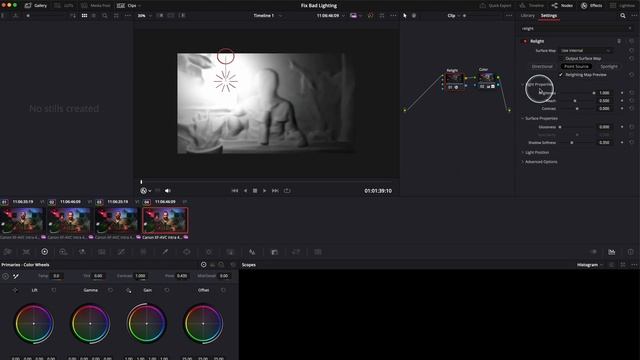Click the Quick Export button
This screenshot has width=640, height=360.
pos(496,6)
